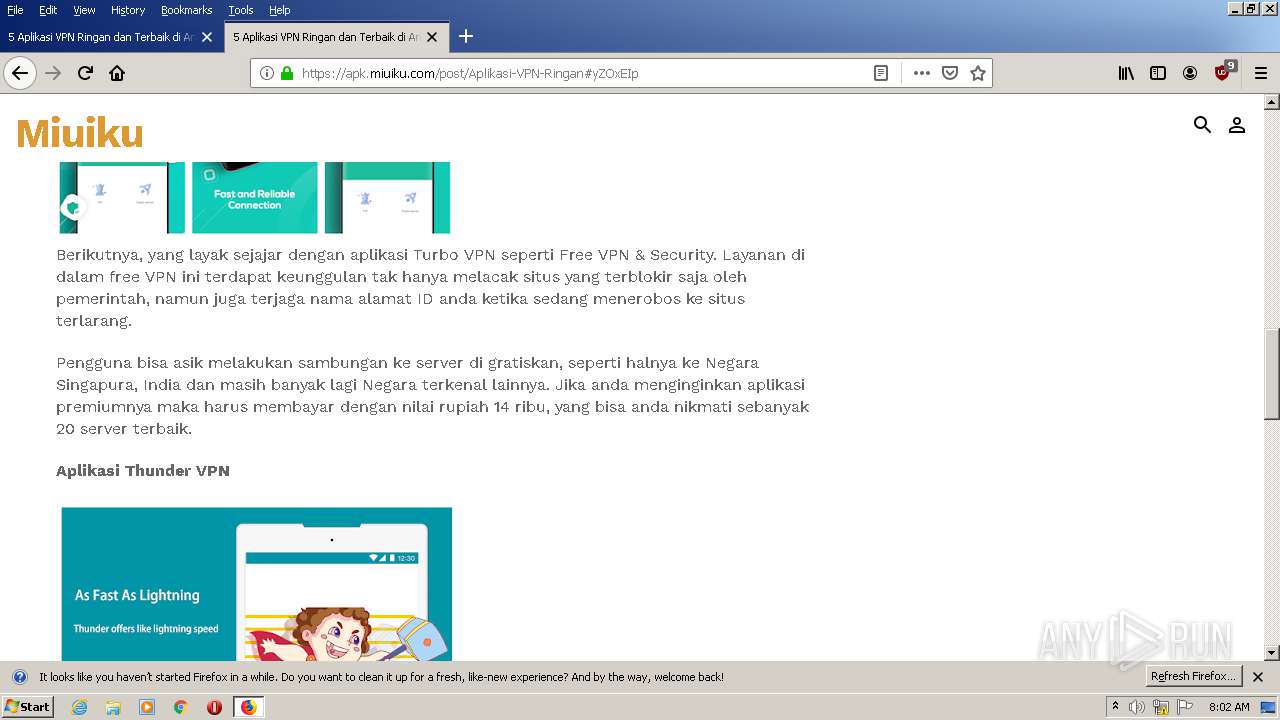Show site information icon in address bar
This screenshot has width=1280, height=720.
point(267,73)
